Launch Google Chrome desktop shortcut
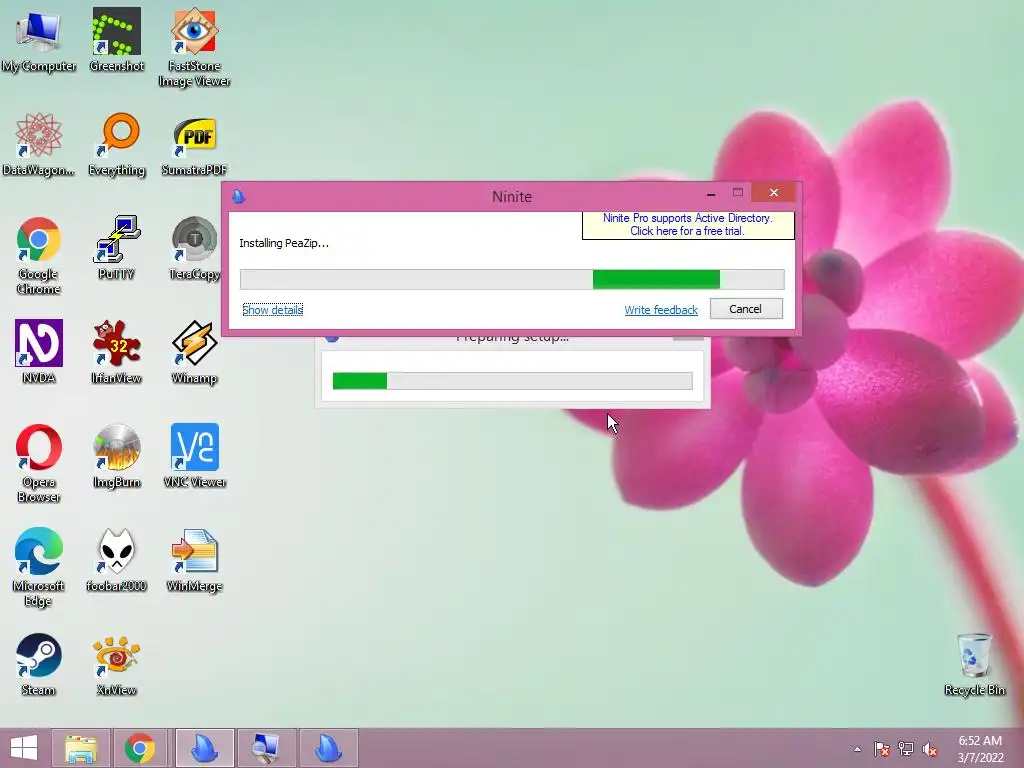The width and height of the screenshot is (1024, 768). pyautogui.click(x=39, y=255)
